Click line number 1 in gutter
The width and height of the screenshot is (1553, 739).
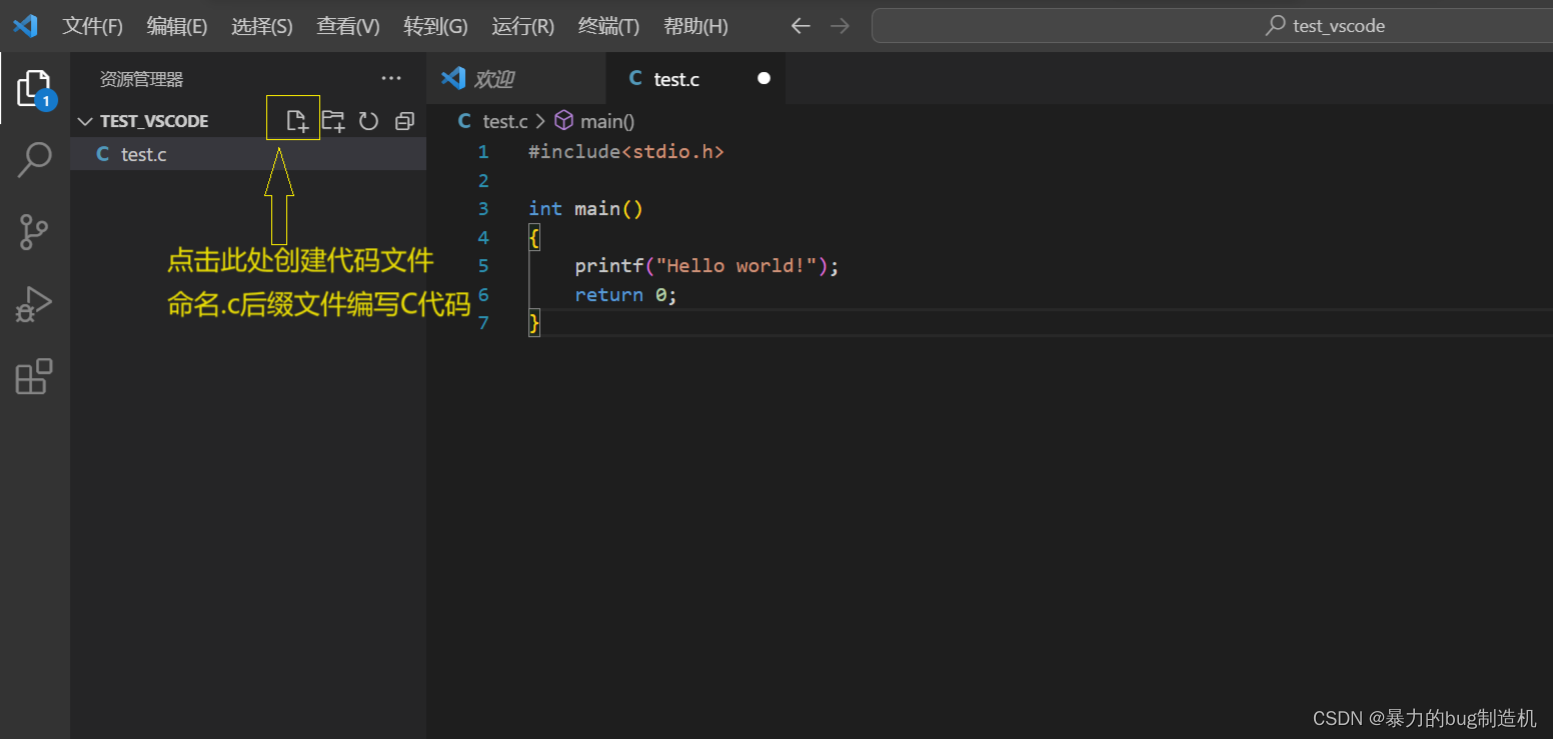[483, 152]
